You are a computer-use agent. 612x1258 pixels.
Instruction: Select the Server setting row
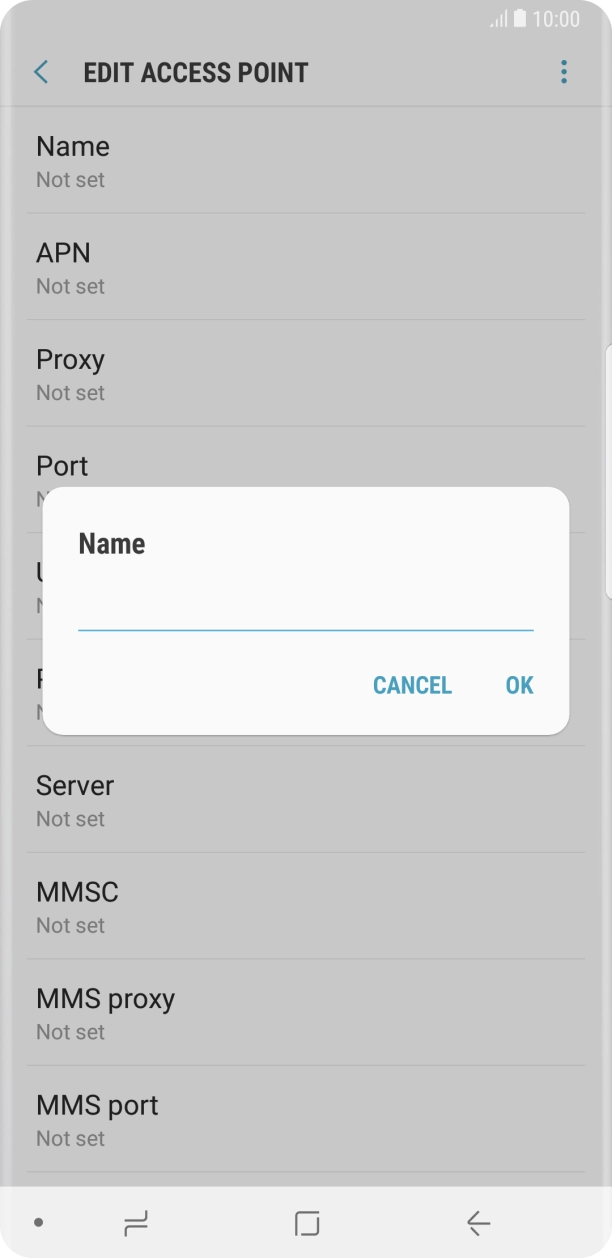(x=306, y=800)
